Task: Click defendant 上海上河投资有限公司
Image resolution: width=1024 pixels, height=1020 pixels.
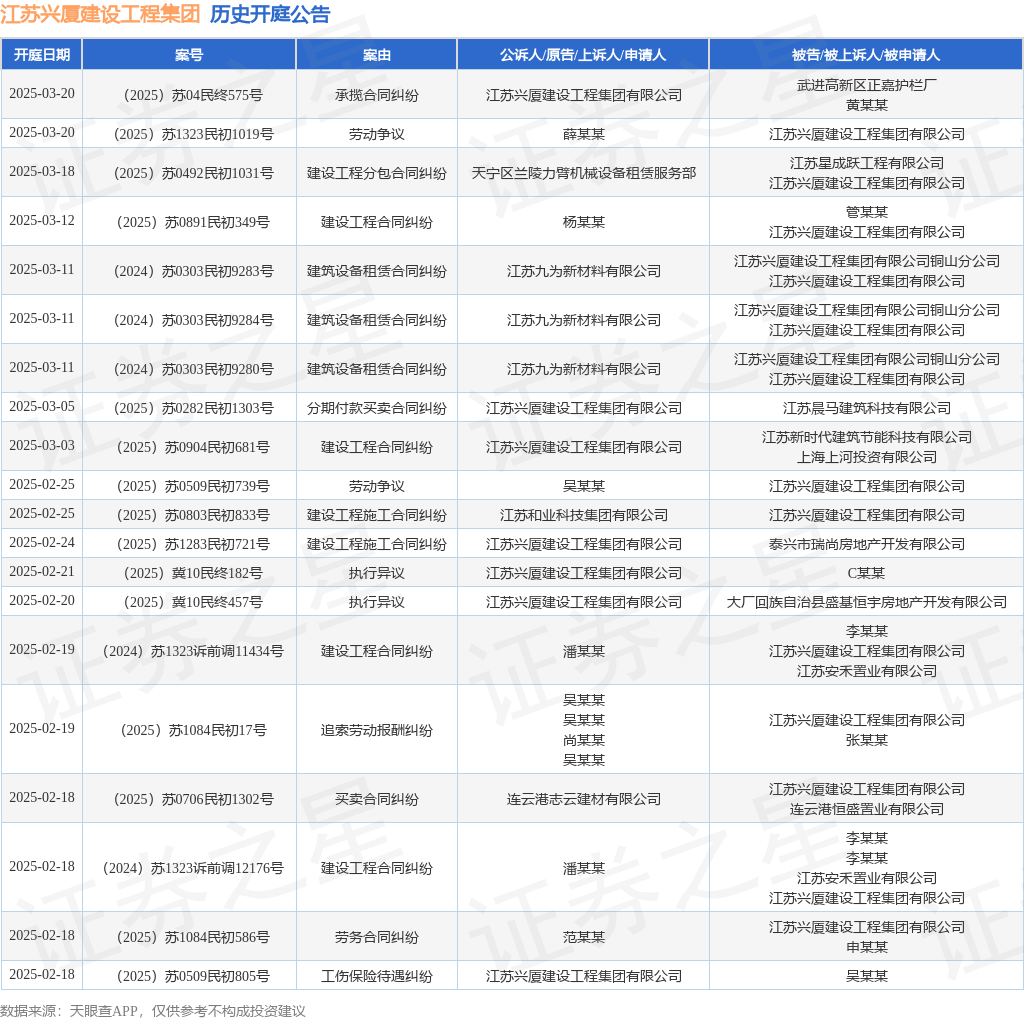Action: pyautogui.click(x=867, y=458)
